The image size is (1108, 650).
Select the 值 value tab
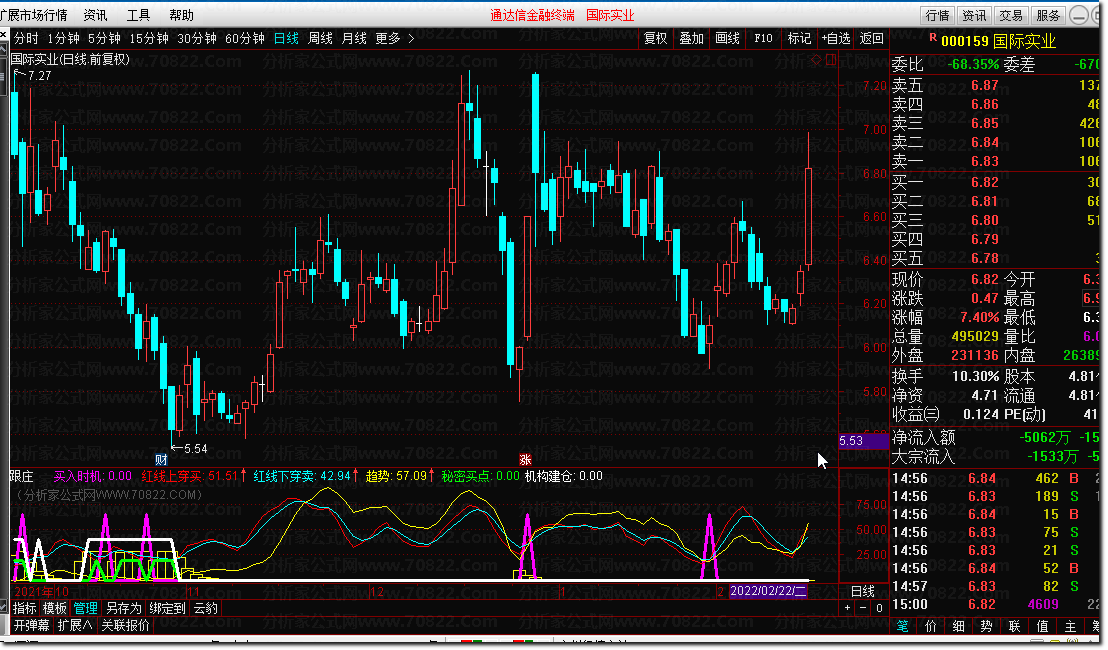tap(1042, 626)
